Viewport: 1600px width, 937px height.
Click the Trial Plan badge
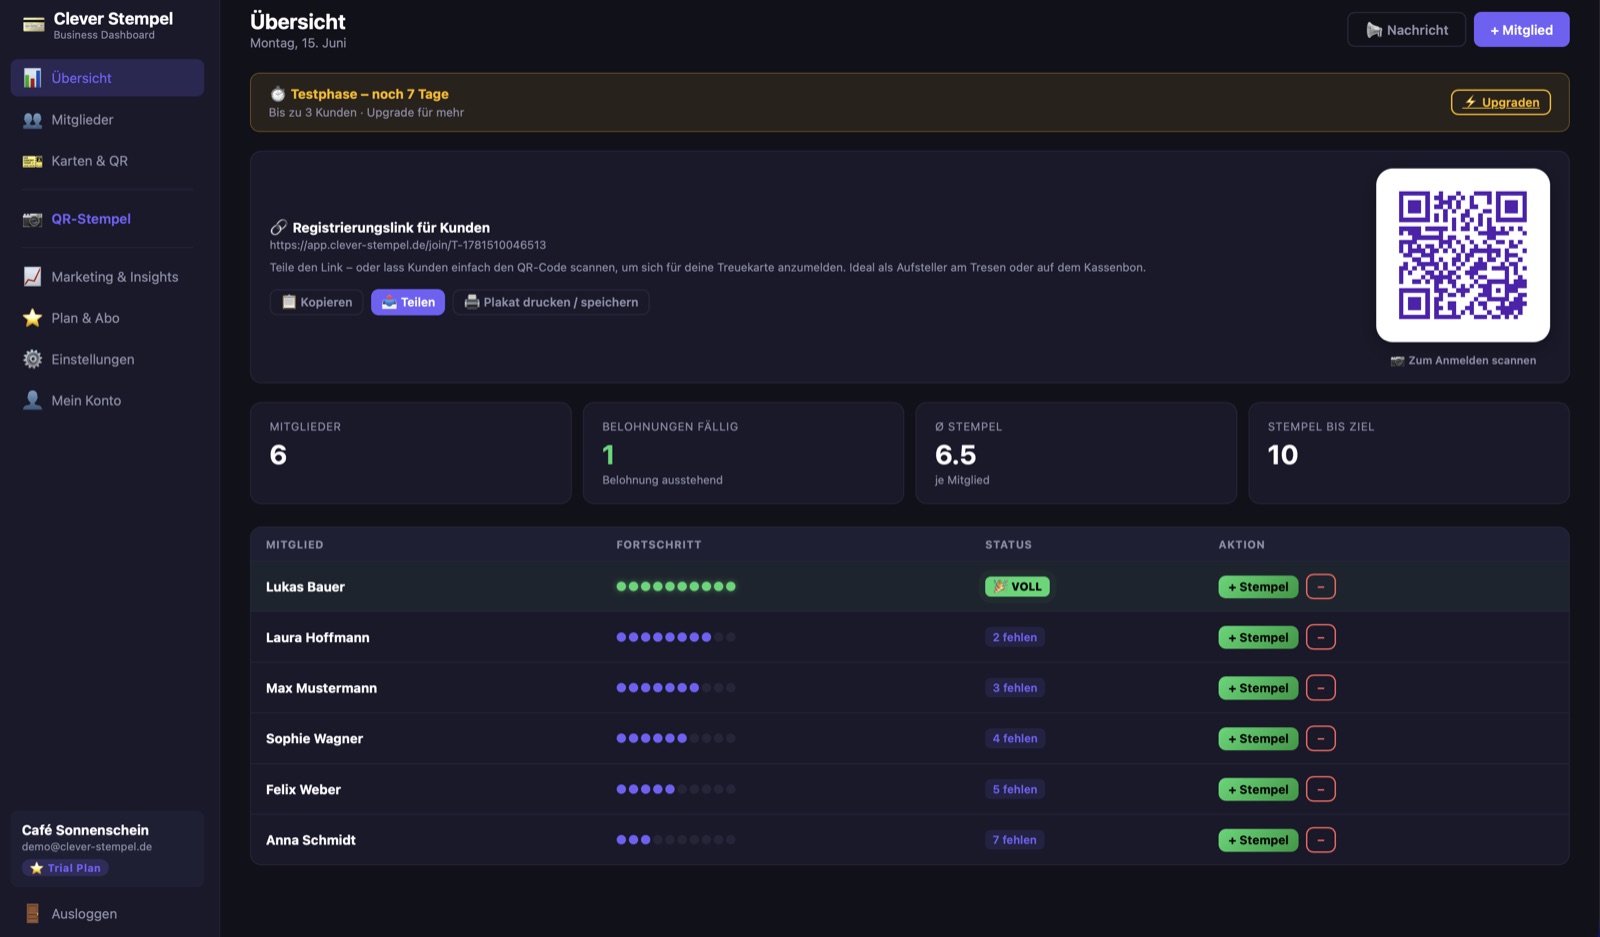65,868
